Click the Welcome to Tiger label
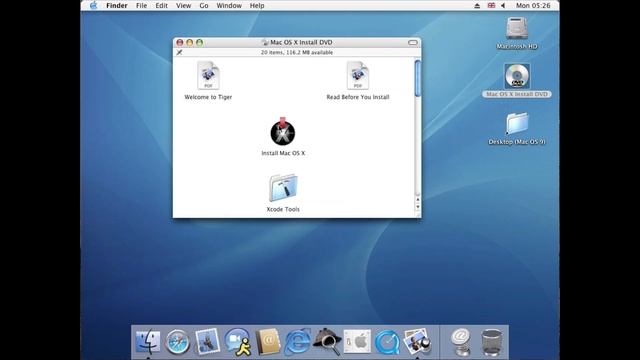 [x=208, y=97]
